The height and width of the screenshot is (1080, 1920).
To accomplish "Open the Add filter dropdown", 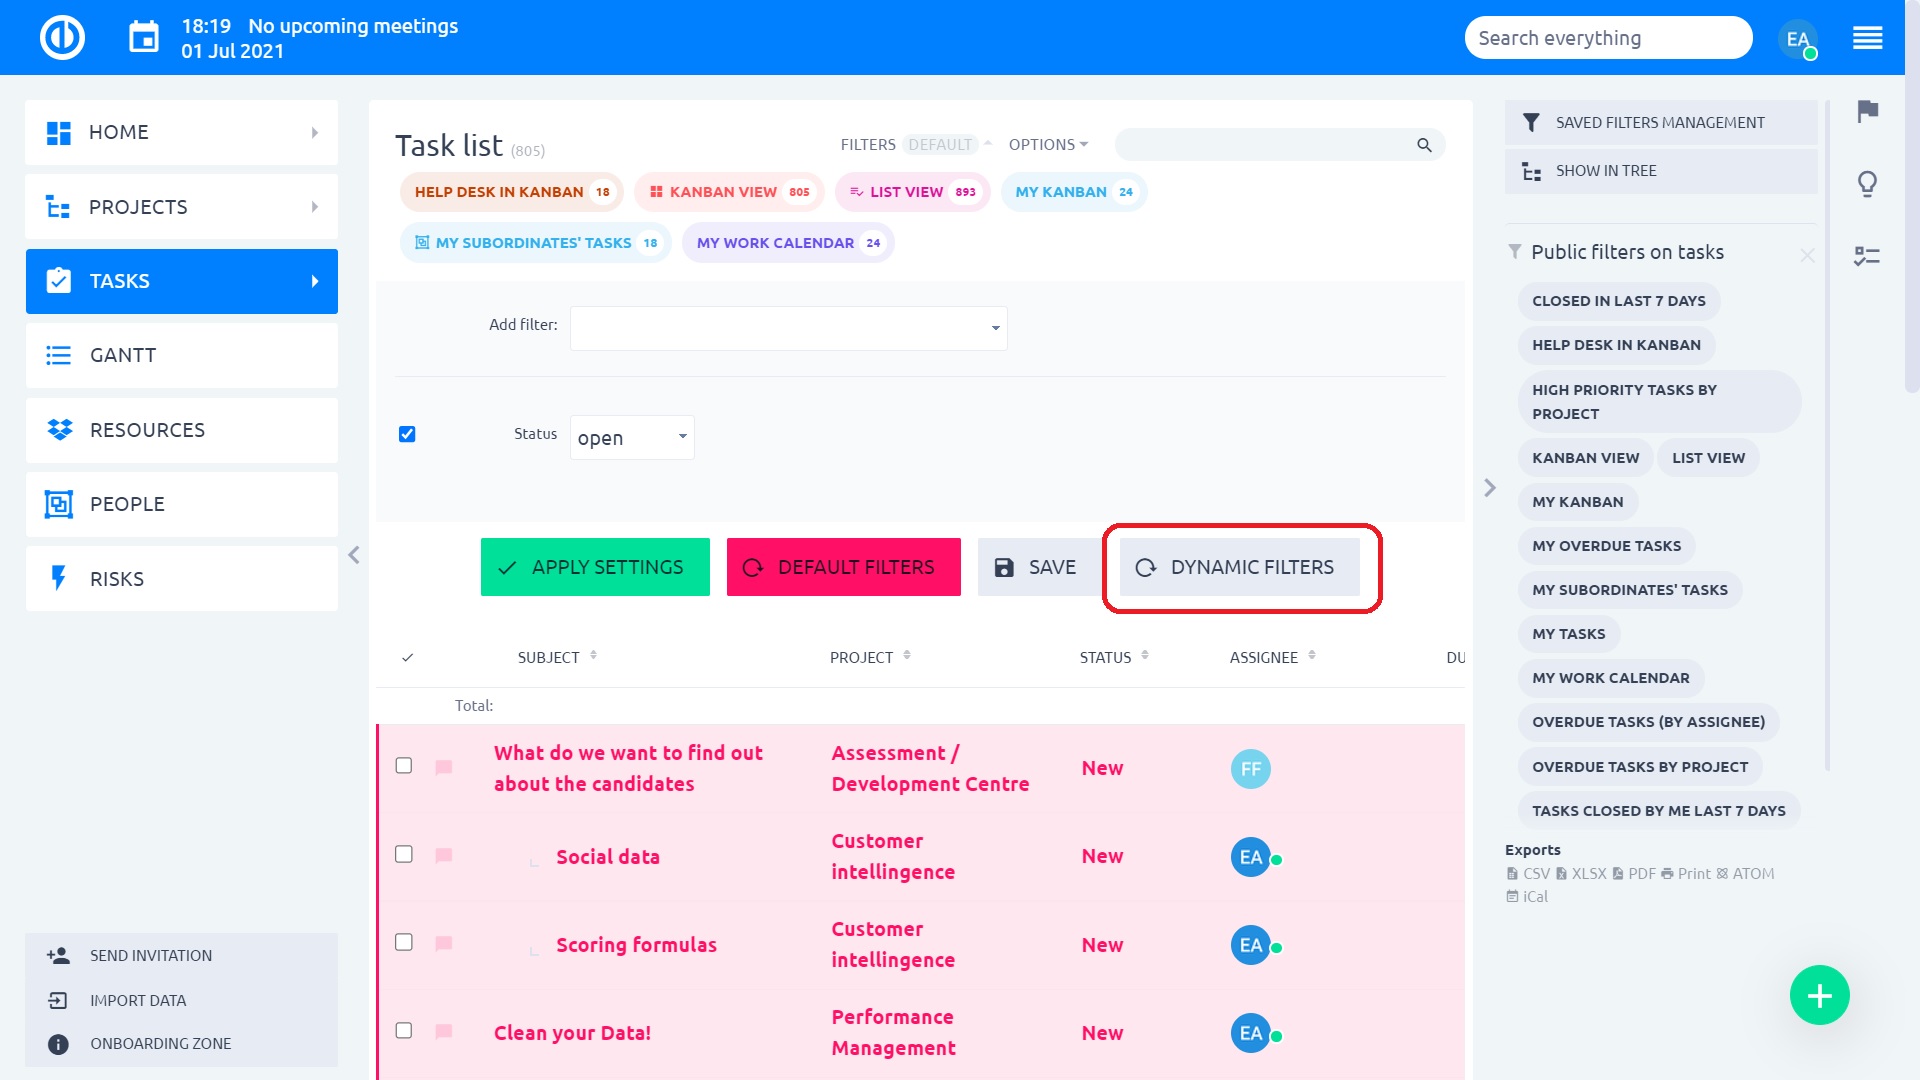I will [788, 328].
